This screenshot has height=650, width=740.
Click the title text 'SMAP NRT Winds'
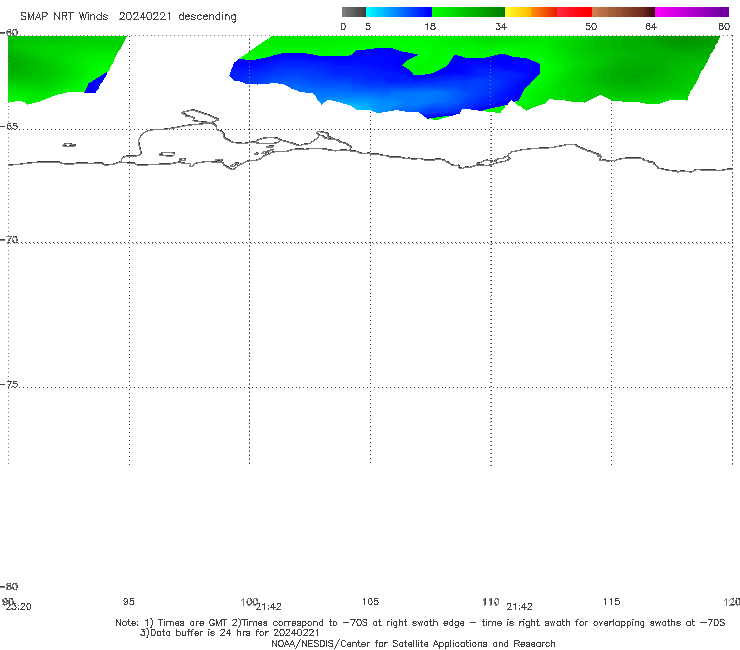tap(64, 17)
